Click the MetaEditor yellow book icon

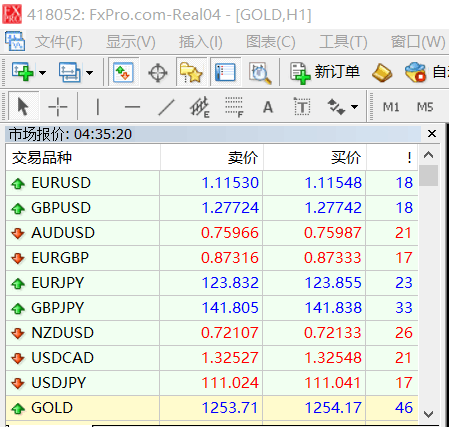382,72
